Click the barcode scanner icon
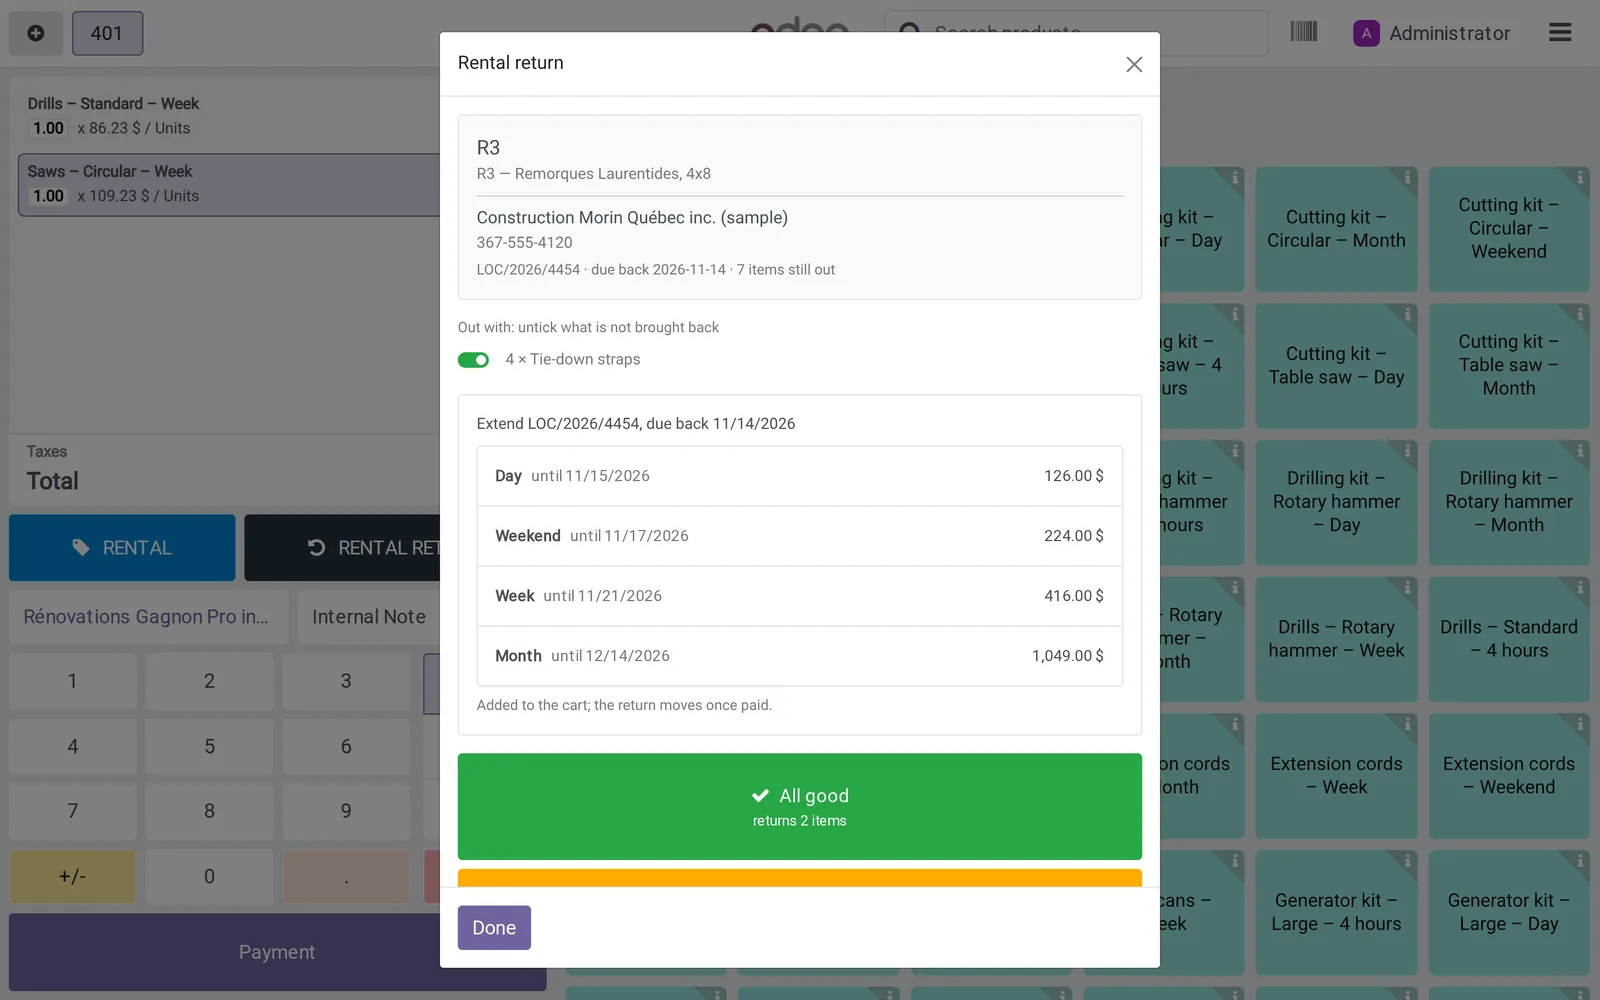 1303,32
